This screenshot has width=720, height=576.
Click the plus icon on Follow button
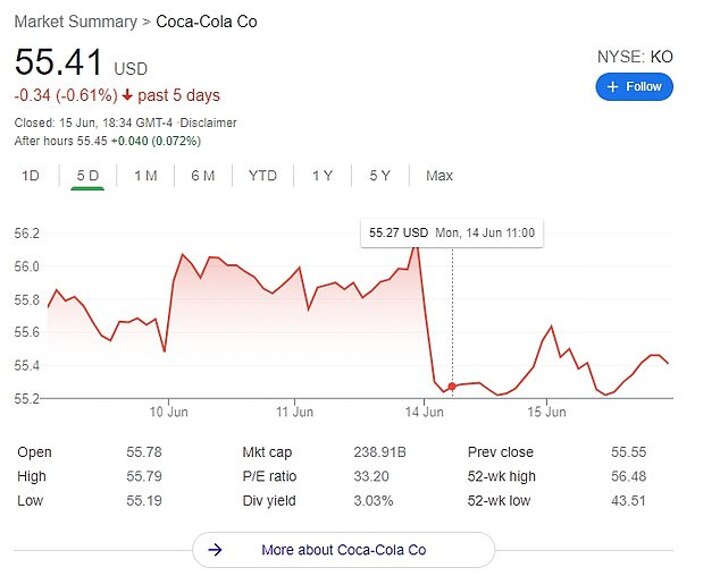[x=613, y=87]
